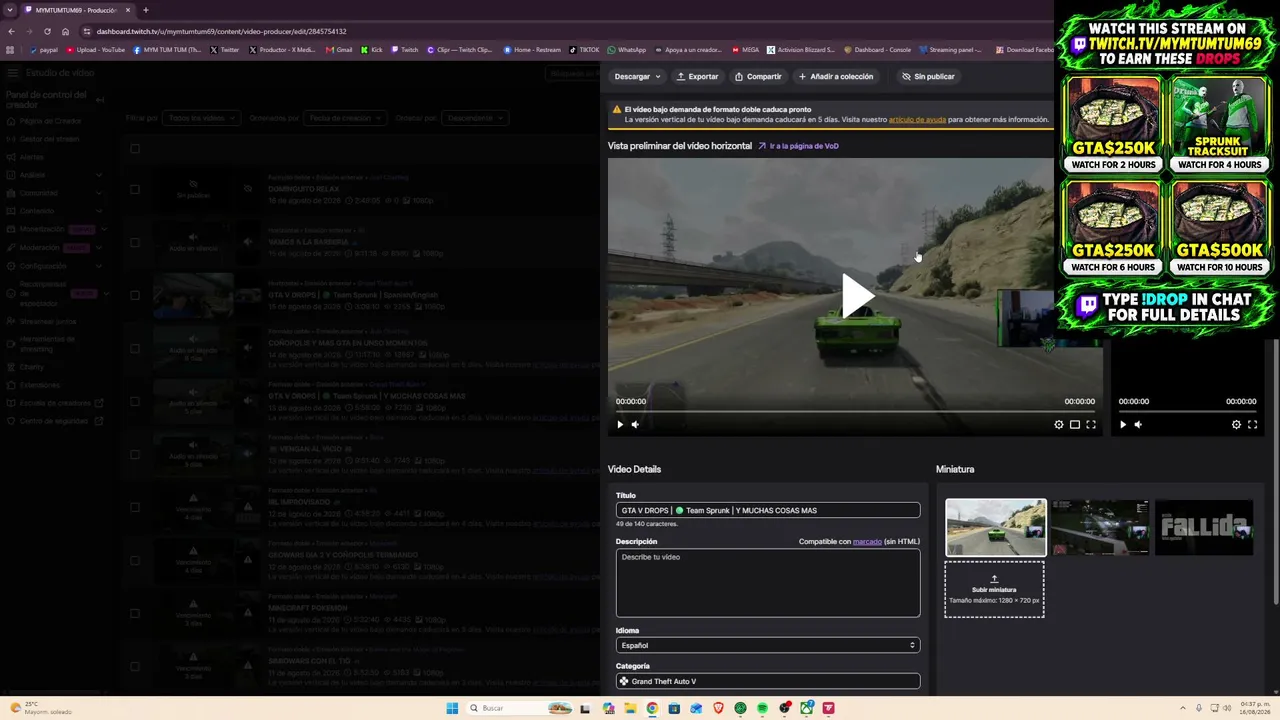The image size is (1280, 720).
Task: Enter fullscreen on the vertical video player
Action: coord(1252,425)
